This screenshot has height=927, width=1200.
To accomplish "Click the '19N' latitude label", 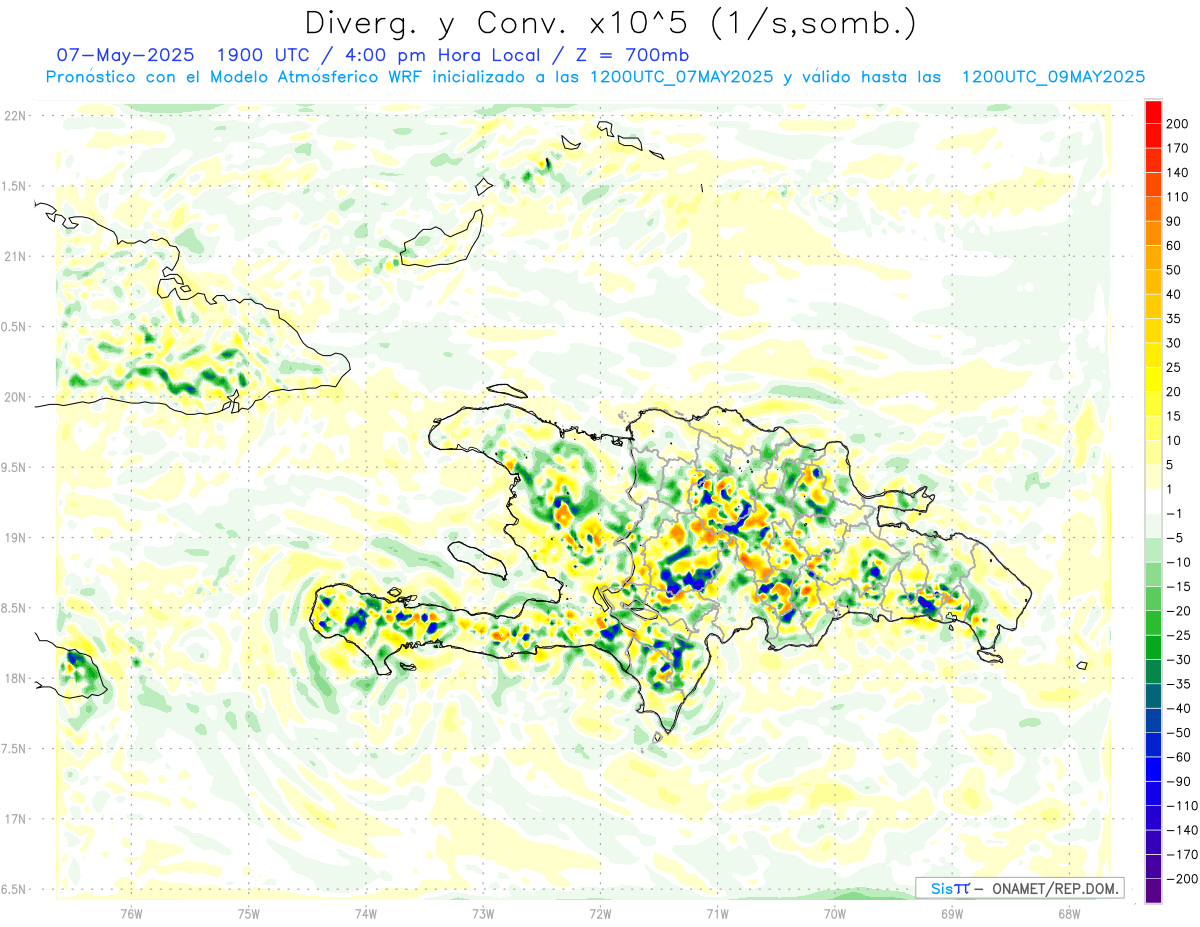I will pos(14,538).
